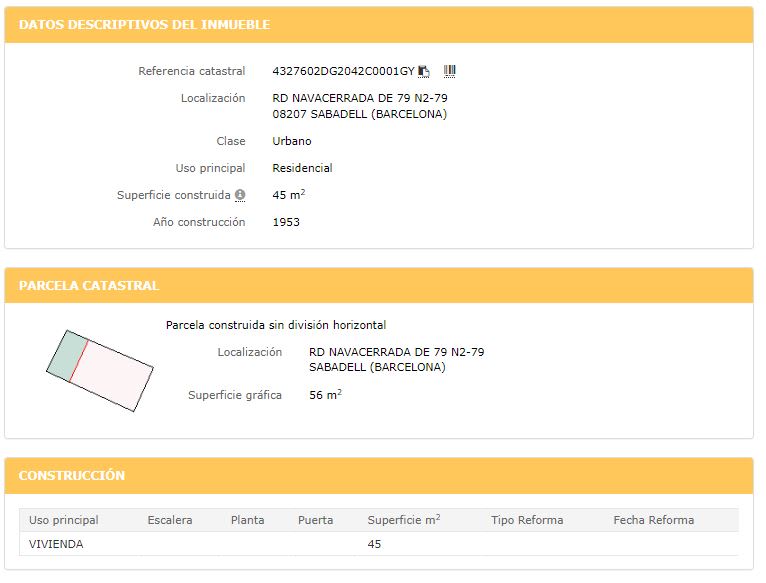Click the Datos Descriptivos del Inmueble header
The width and height of the screenshot is (766, 583).
(145, 25)
